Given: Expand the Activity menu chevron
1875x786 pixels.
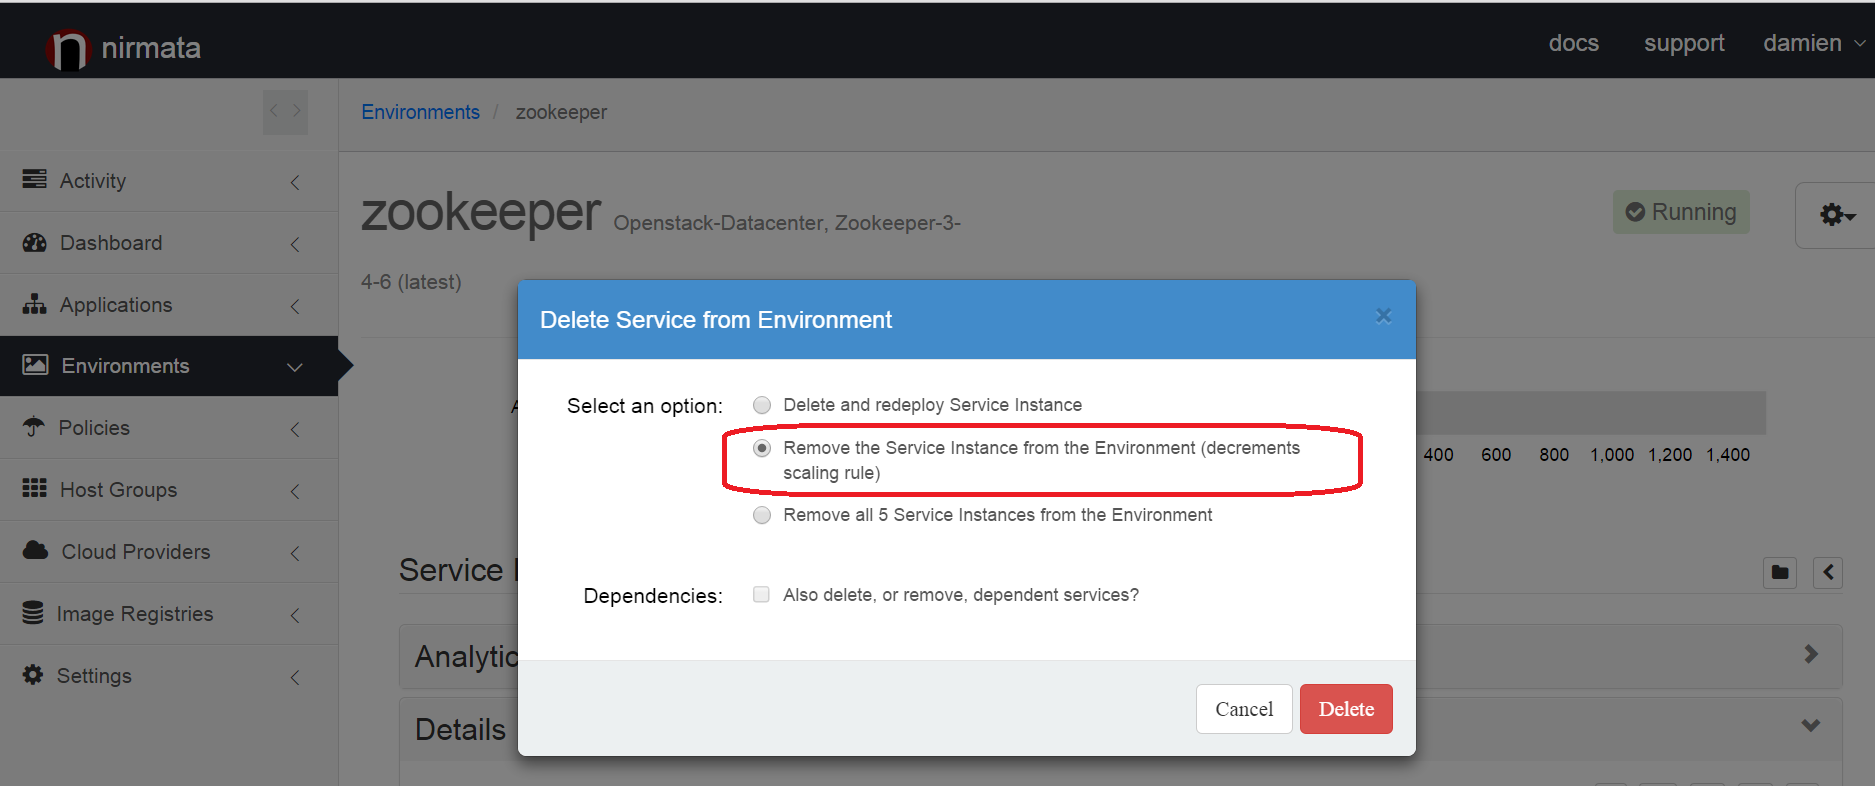Looking at the screenshot, I should click(x=295, y=182).
